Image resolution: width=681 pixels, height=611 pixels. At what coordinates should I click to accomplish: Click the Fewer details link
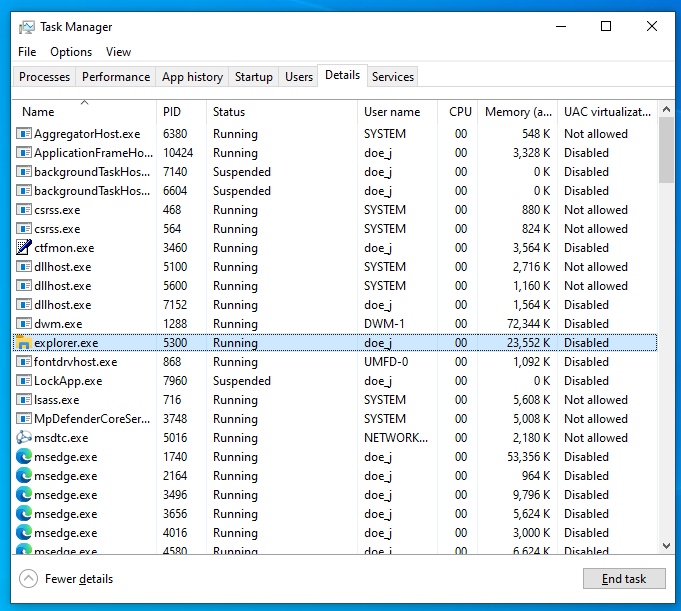(79, 579)
